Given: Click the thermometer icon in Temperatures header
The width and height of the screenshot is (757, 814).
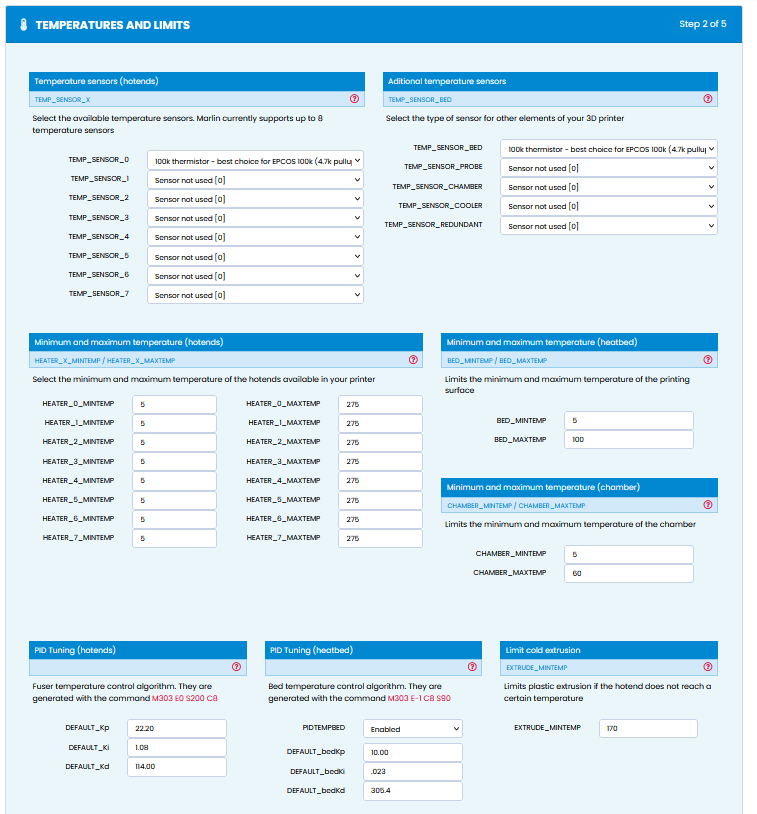Looking at the screenshot, I should [x=23, y=24].
